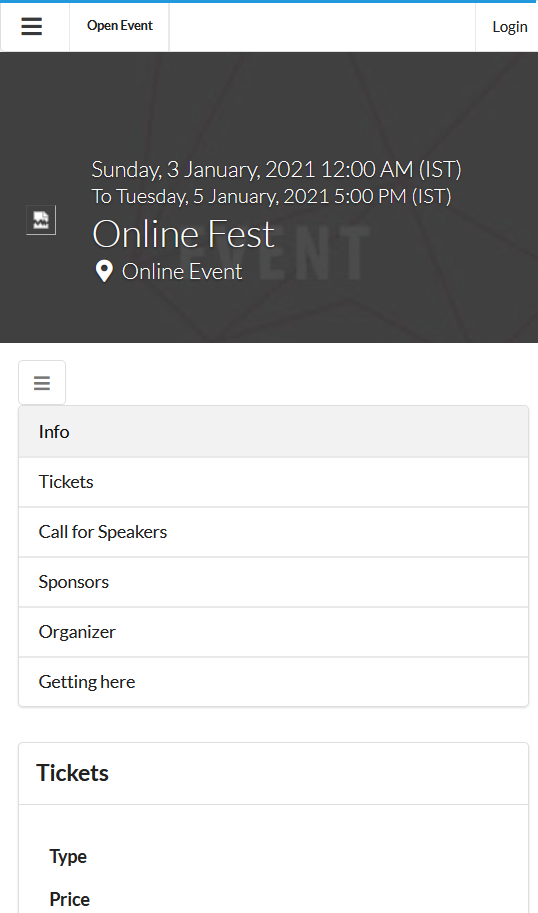Navigate to the Organizer section
This screenshot has height=913, width=538.
[273, 632]
